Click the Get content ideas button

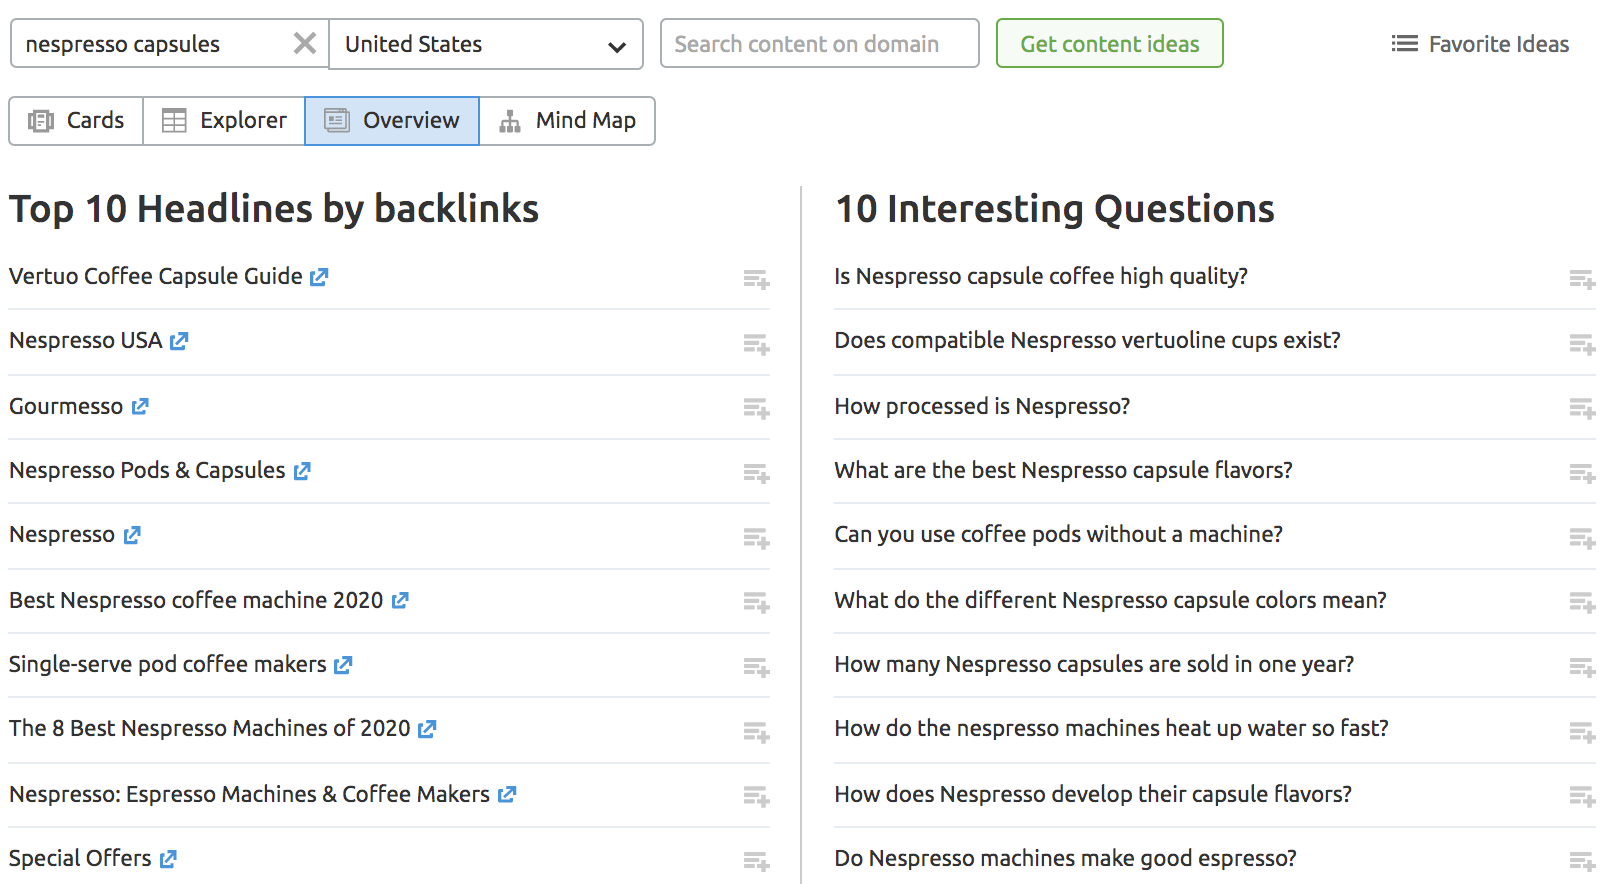[1109, 44]
